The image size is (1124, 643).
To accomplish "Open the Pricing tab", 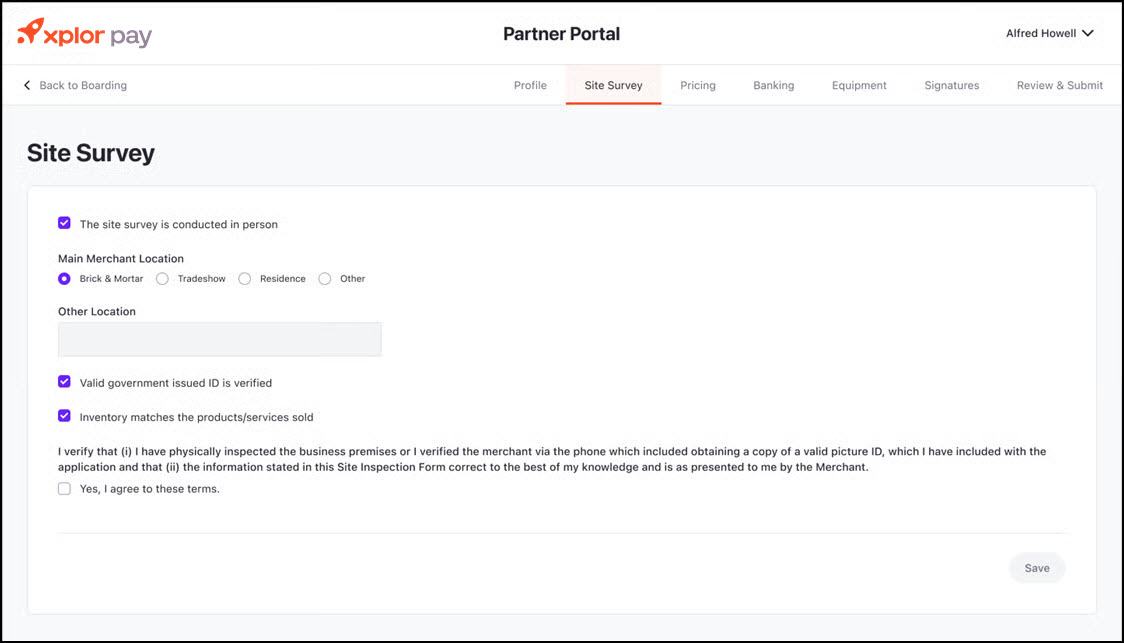I will point(698,86).
